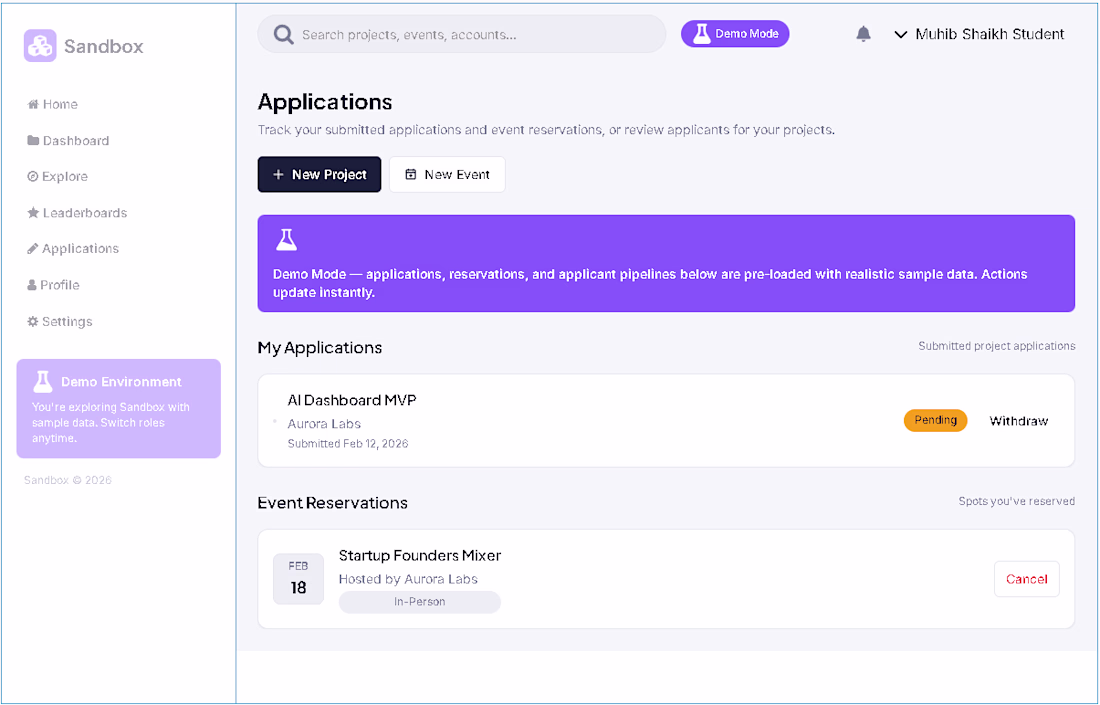Open the Explore page
Viewport: 1100px width, 705px height.
pos(58,177)
